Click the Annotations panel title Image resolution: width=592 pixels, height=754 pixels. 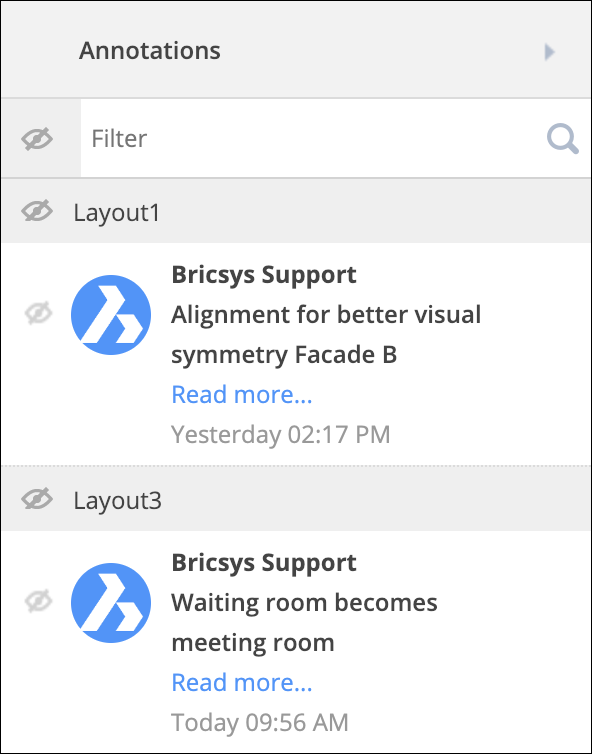tap(150, 50)
